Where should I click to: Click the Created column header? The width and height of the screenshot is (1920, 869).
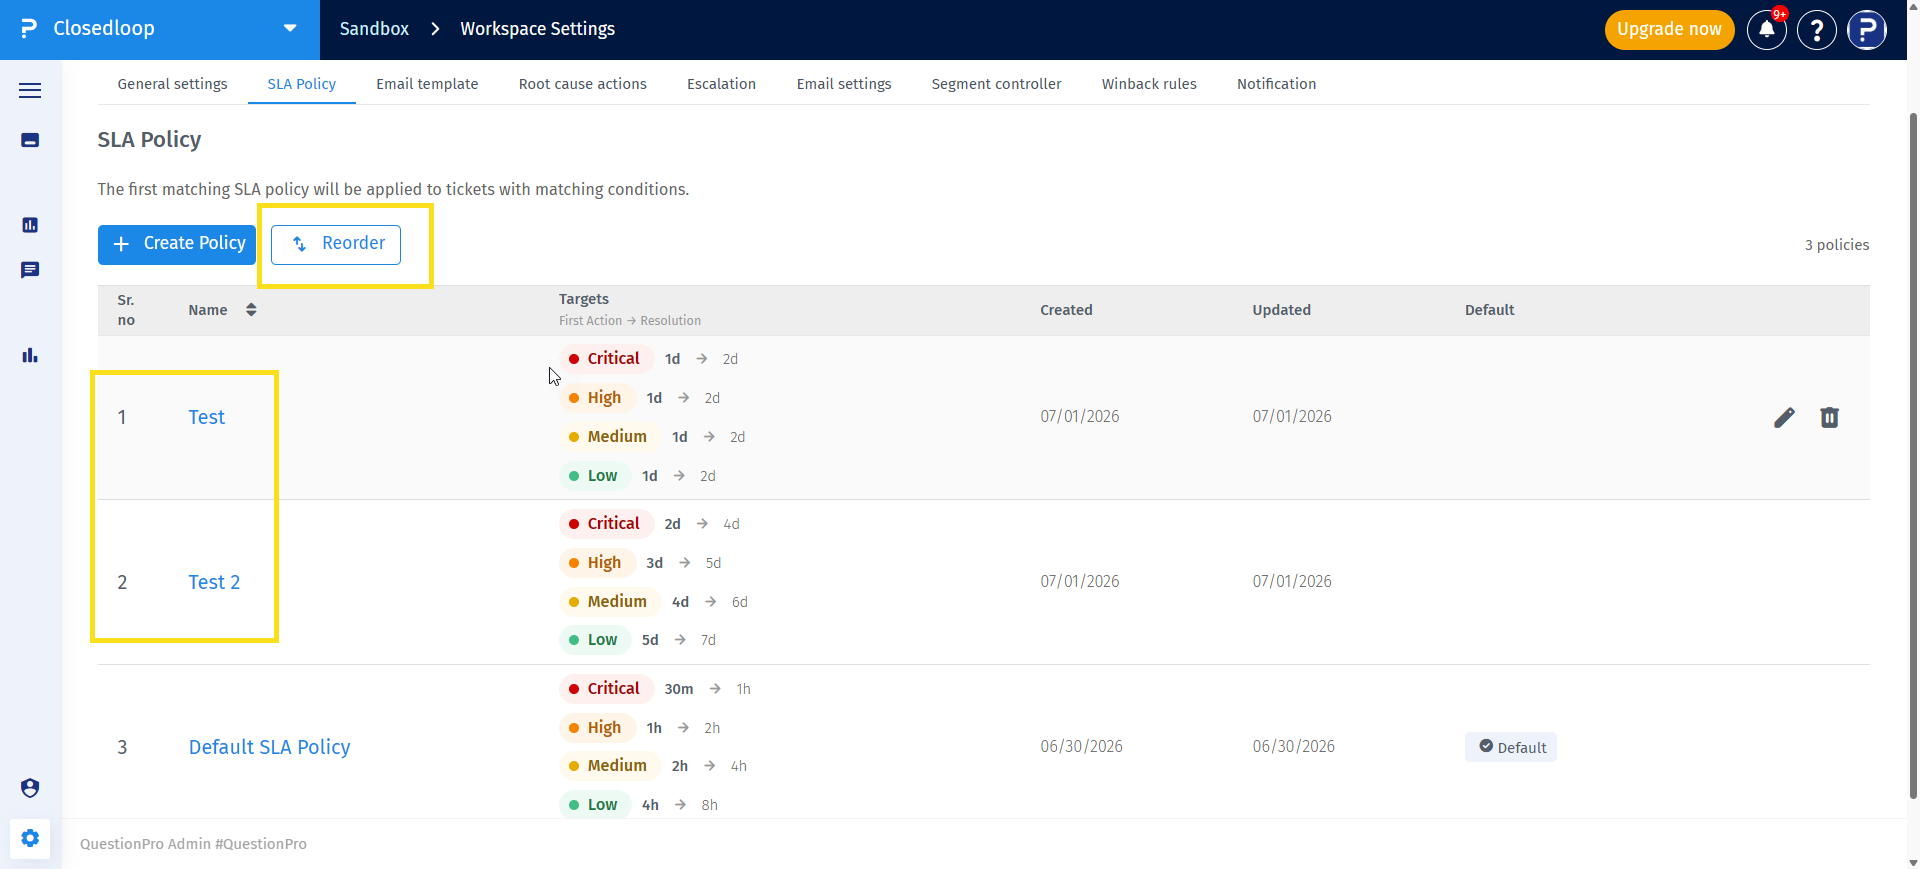point(1066,310)
